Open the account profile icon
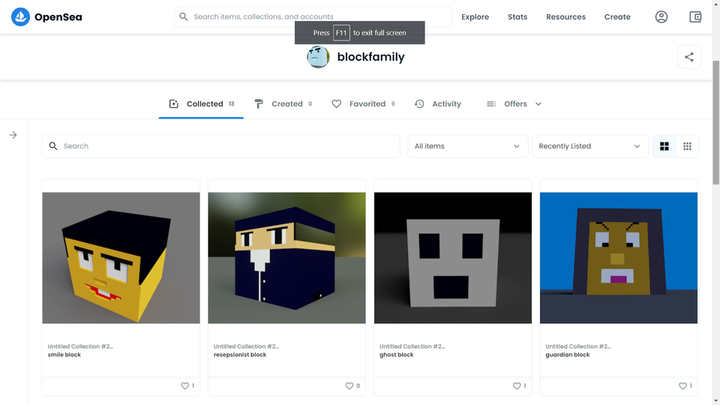Screen dimensions: 720x405 click(x=661, y=17)
